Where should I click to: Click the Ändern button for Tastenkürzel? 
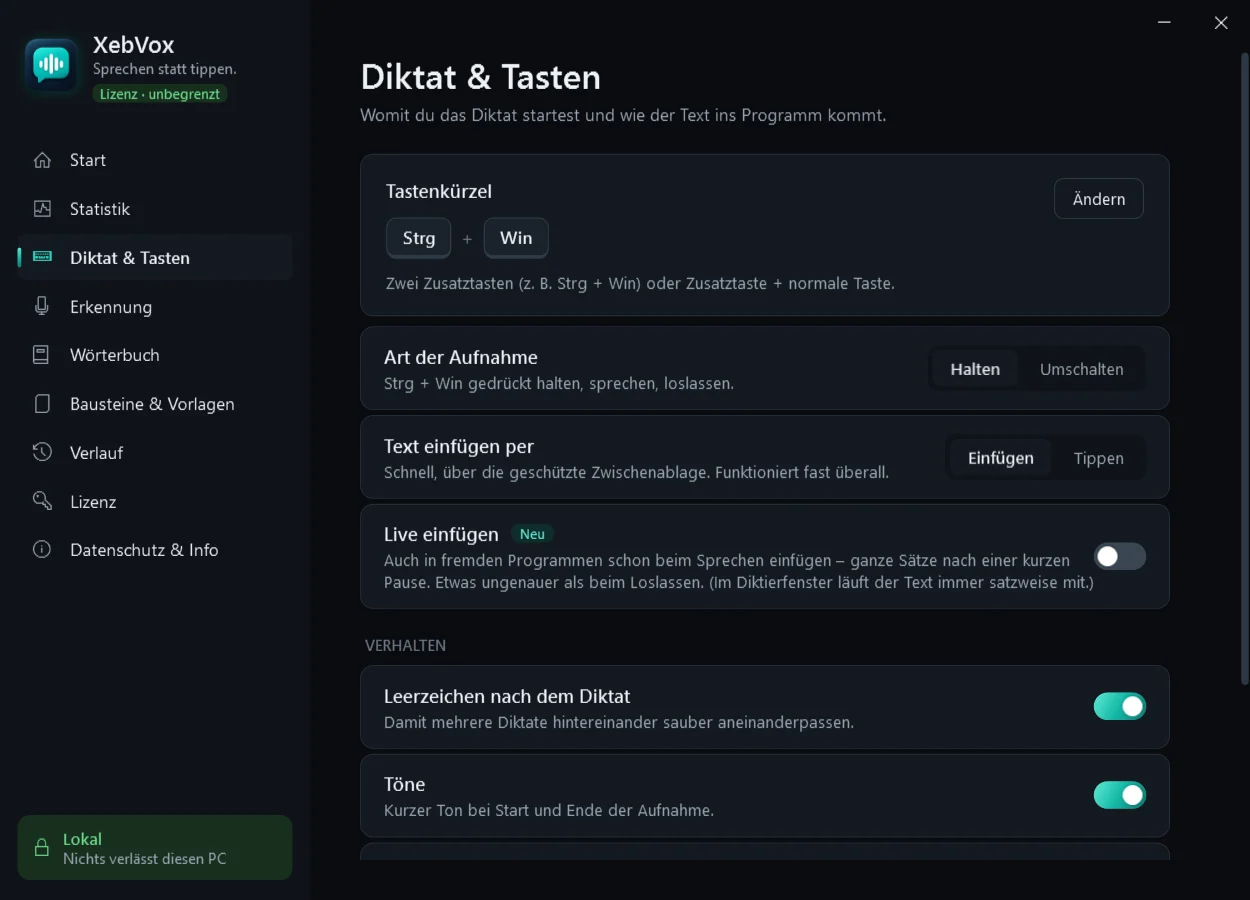1099,199
